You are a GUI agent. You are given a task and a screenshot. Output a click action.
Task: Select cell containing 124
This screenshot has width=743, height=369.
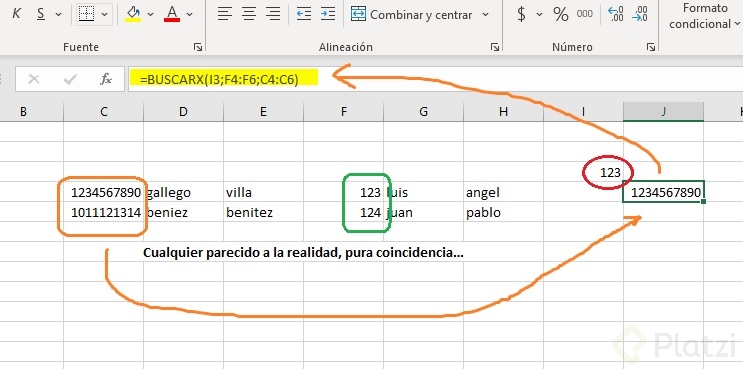tap(344, 212)
